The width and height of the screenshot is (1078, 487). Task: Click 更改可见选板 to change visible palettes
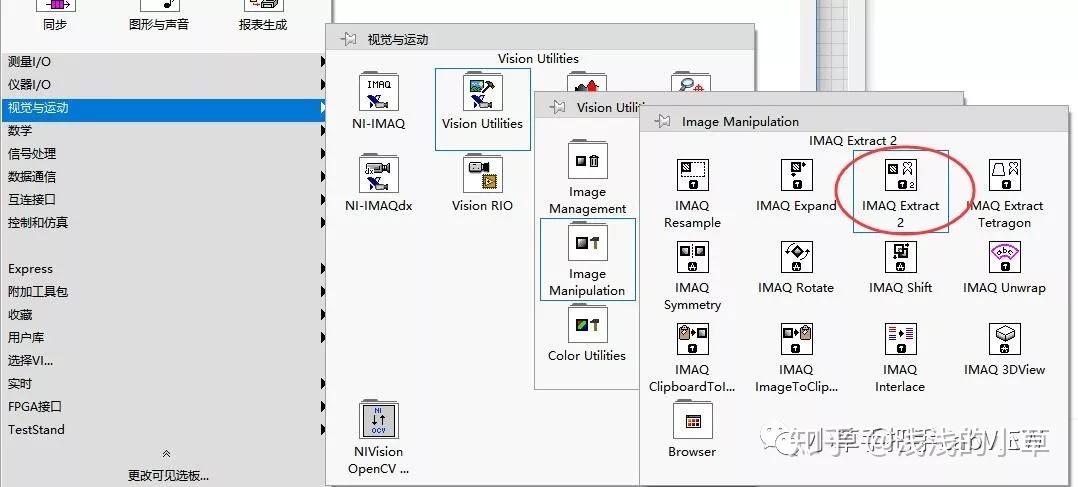[x=168, y=475]
